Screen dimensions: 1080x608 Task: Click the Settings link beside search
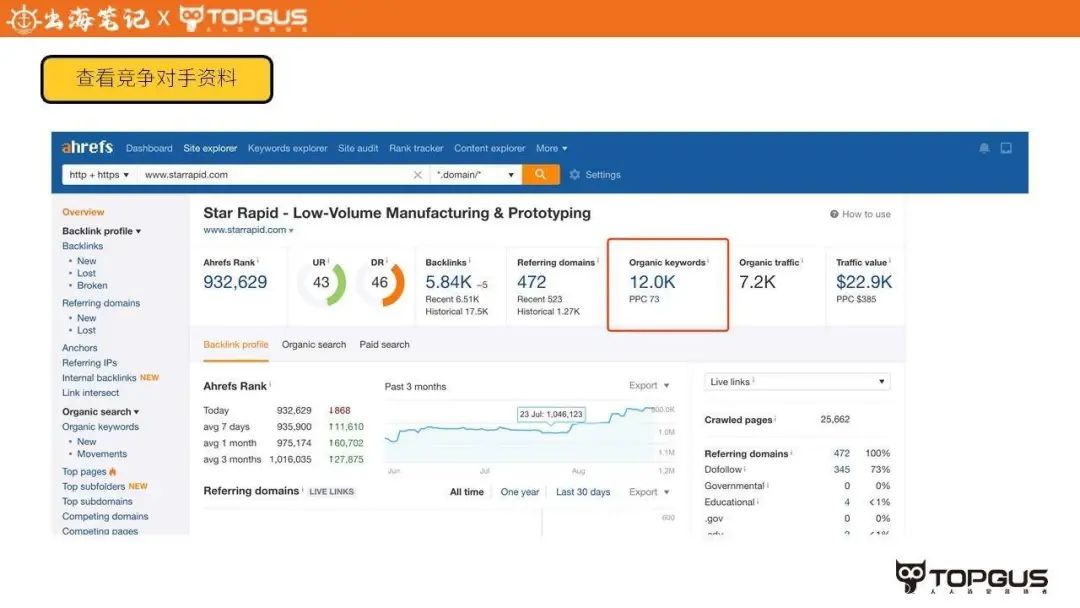coord(603,175)
